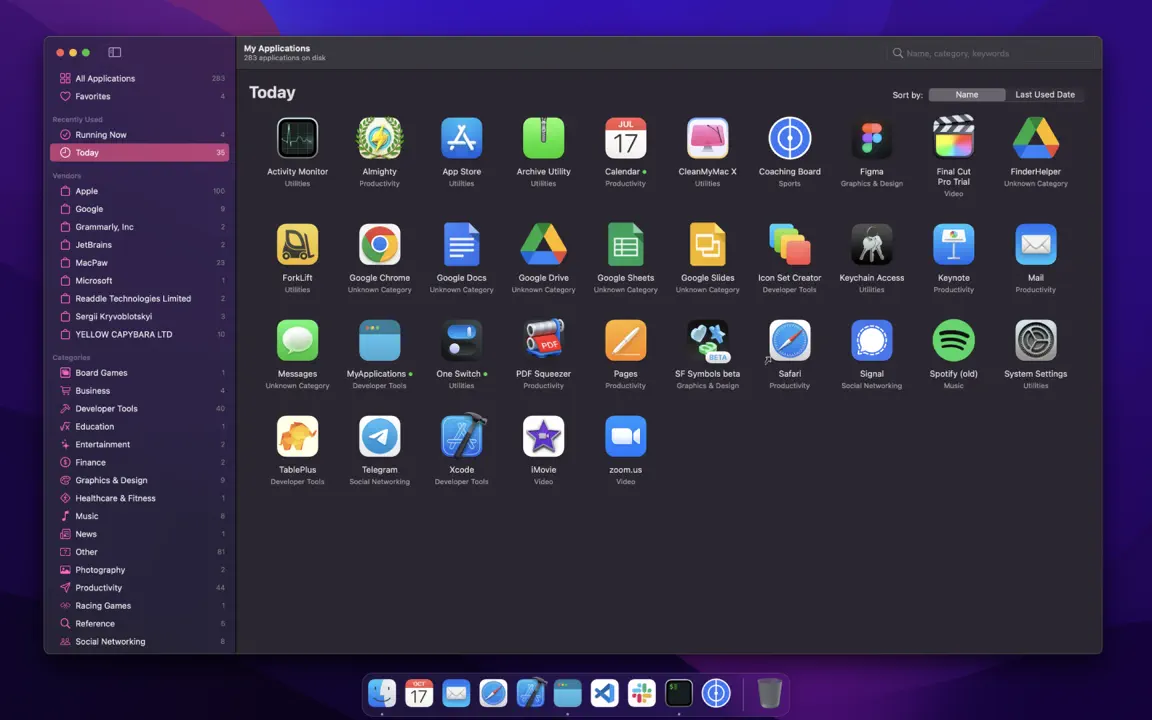The image size is (1152, 720).
Task: Select All Applications in the sidebar
Action: (140, 78)
